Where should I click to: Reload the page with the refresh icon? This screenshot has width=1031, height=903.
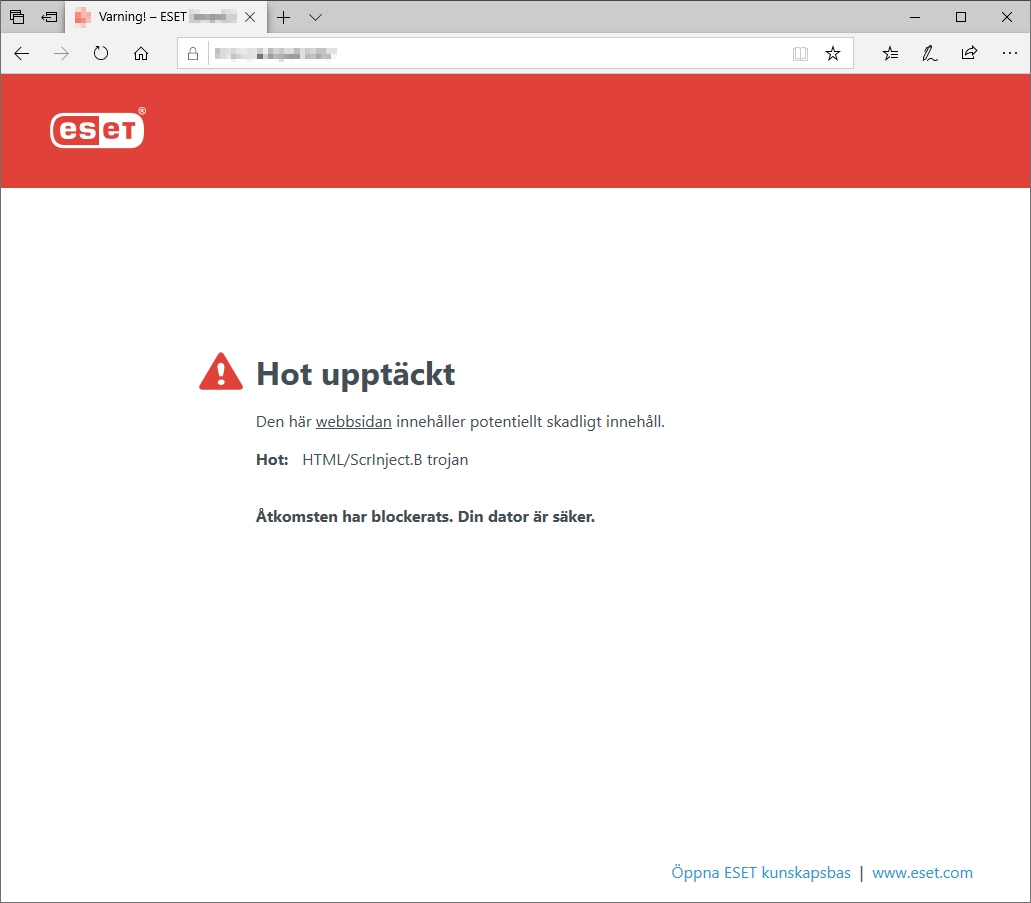(x=100, y=54)
